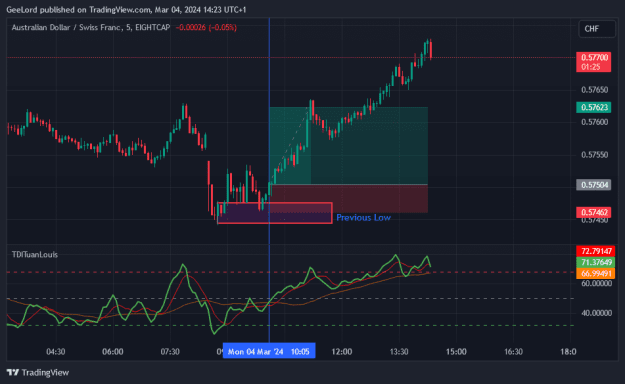
Task: Click the 72.79147 red indicator value
Action: 596,251
